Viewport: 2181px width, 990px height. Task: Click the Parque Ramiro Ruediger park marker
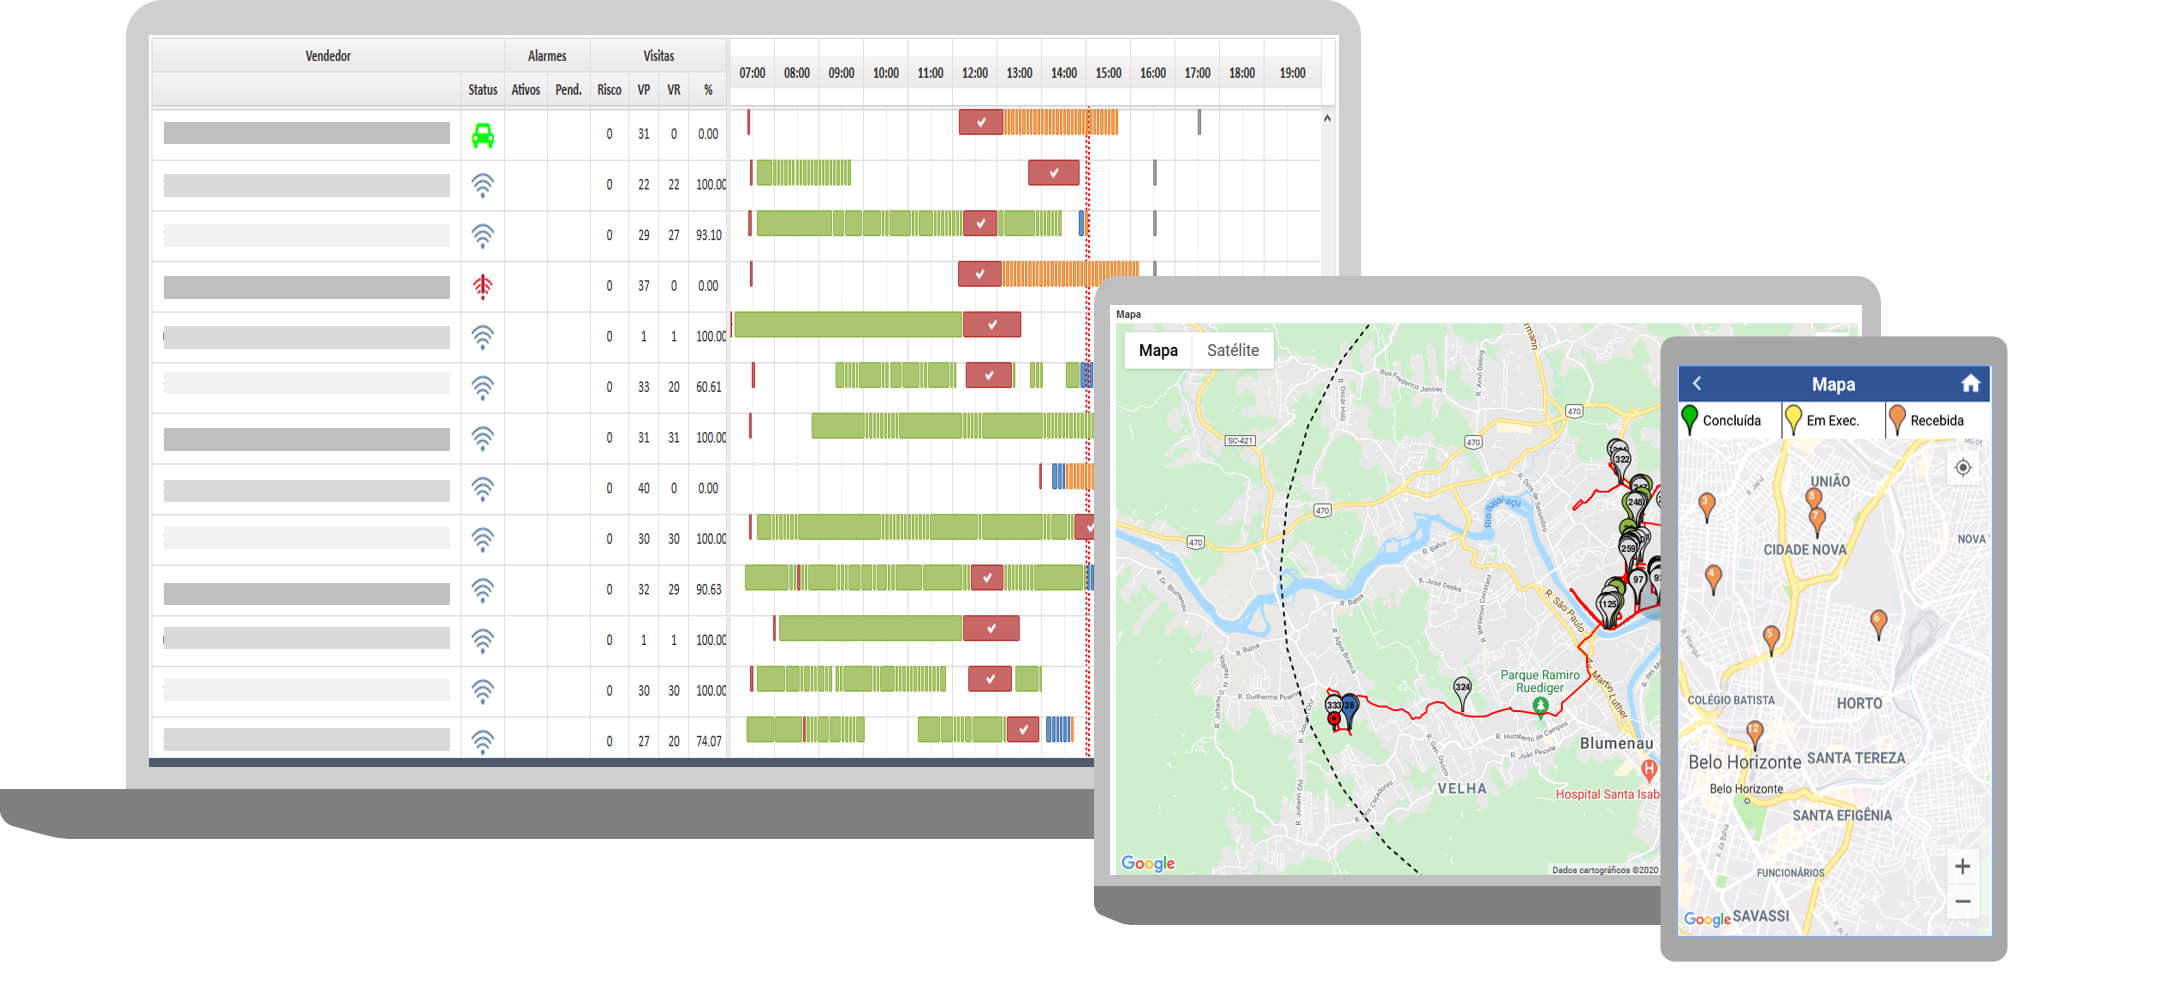click(x=1541, y=706)
